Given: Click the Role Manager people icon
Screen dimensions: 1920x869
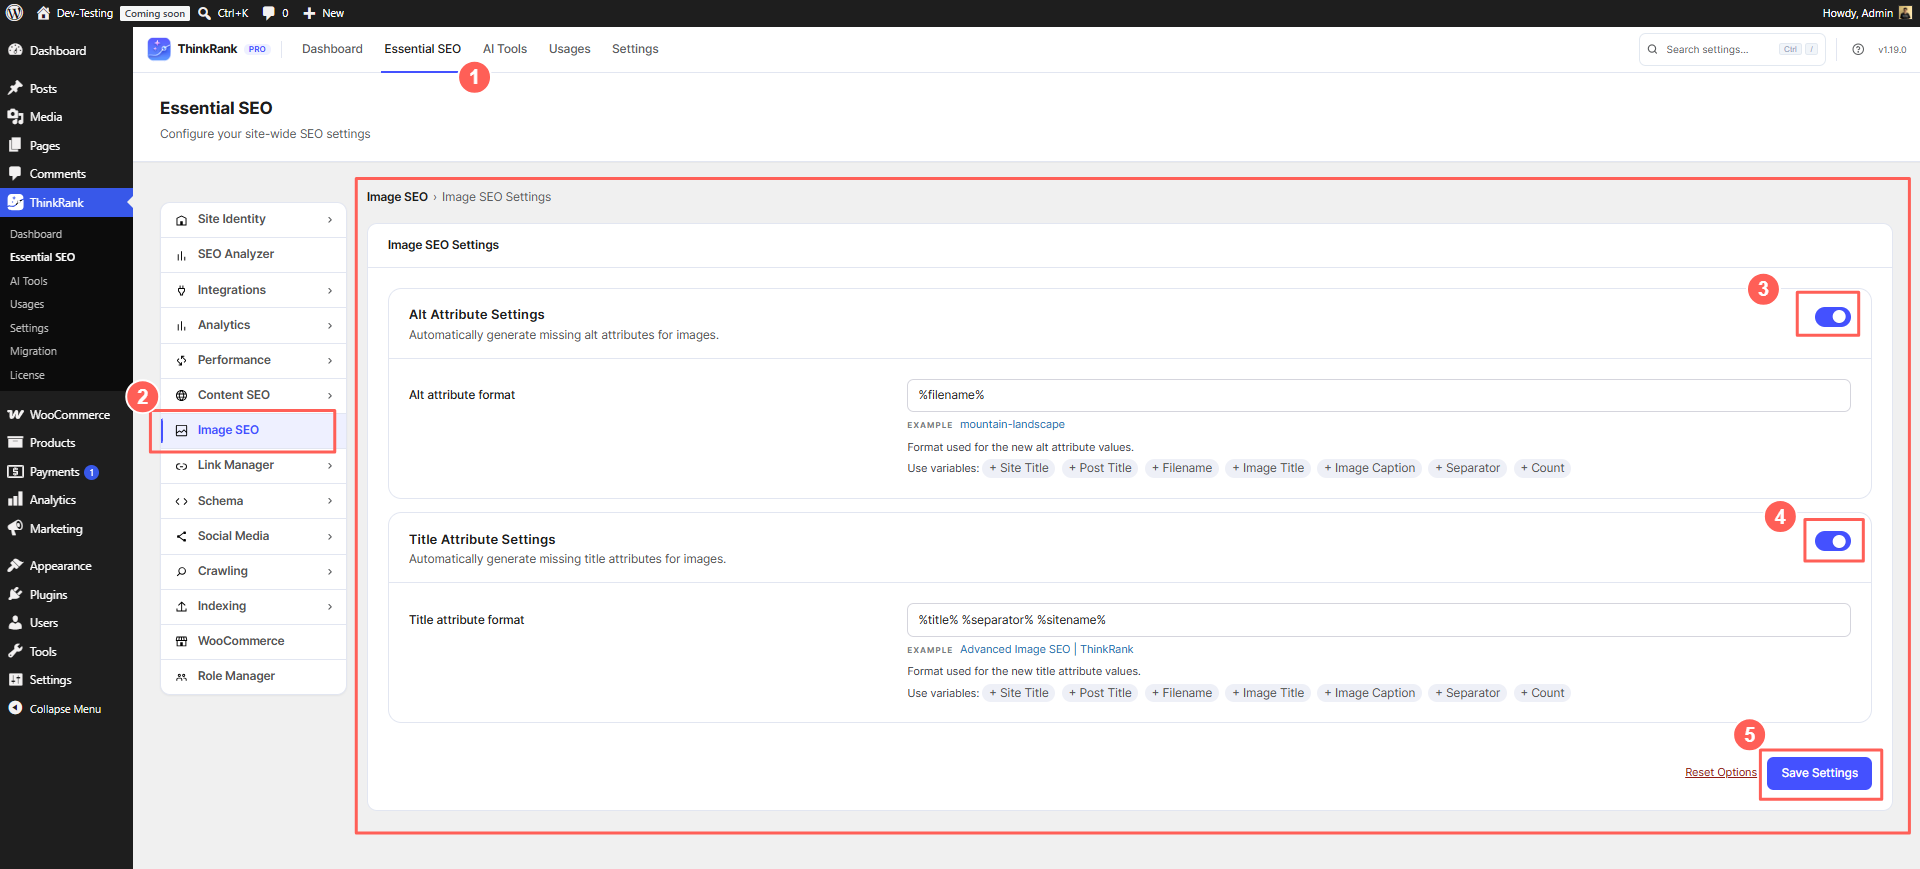Looking at the screenshot, I should tap(181, 677).
